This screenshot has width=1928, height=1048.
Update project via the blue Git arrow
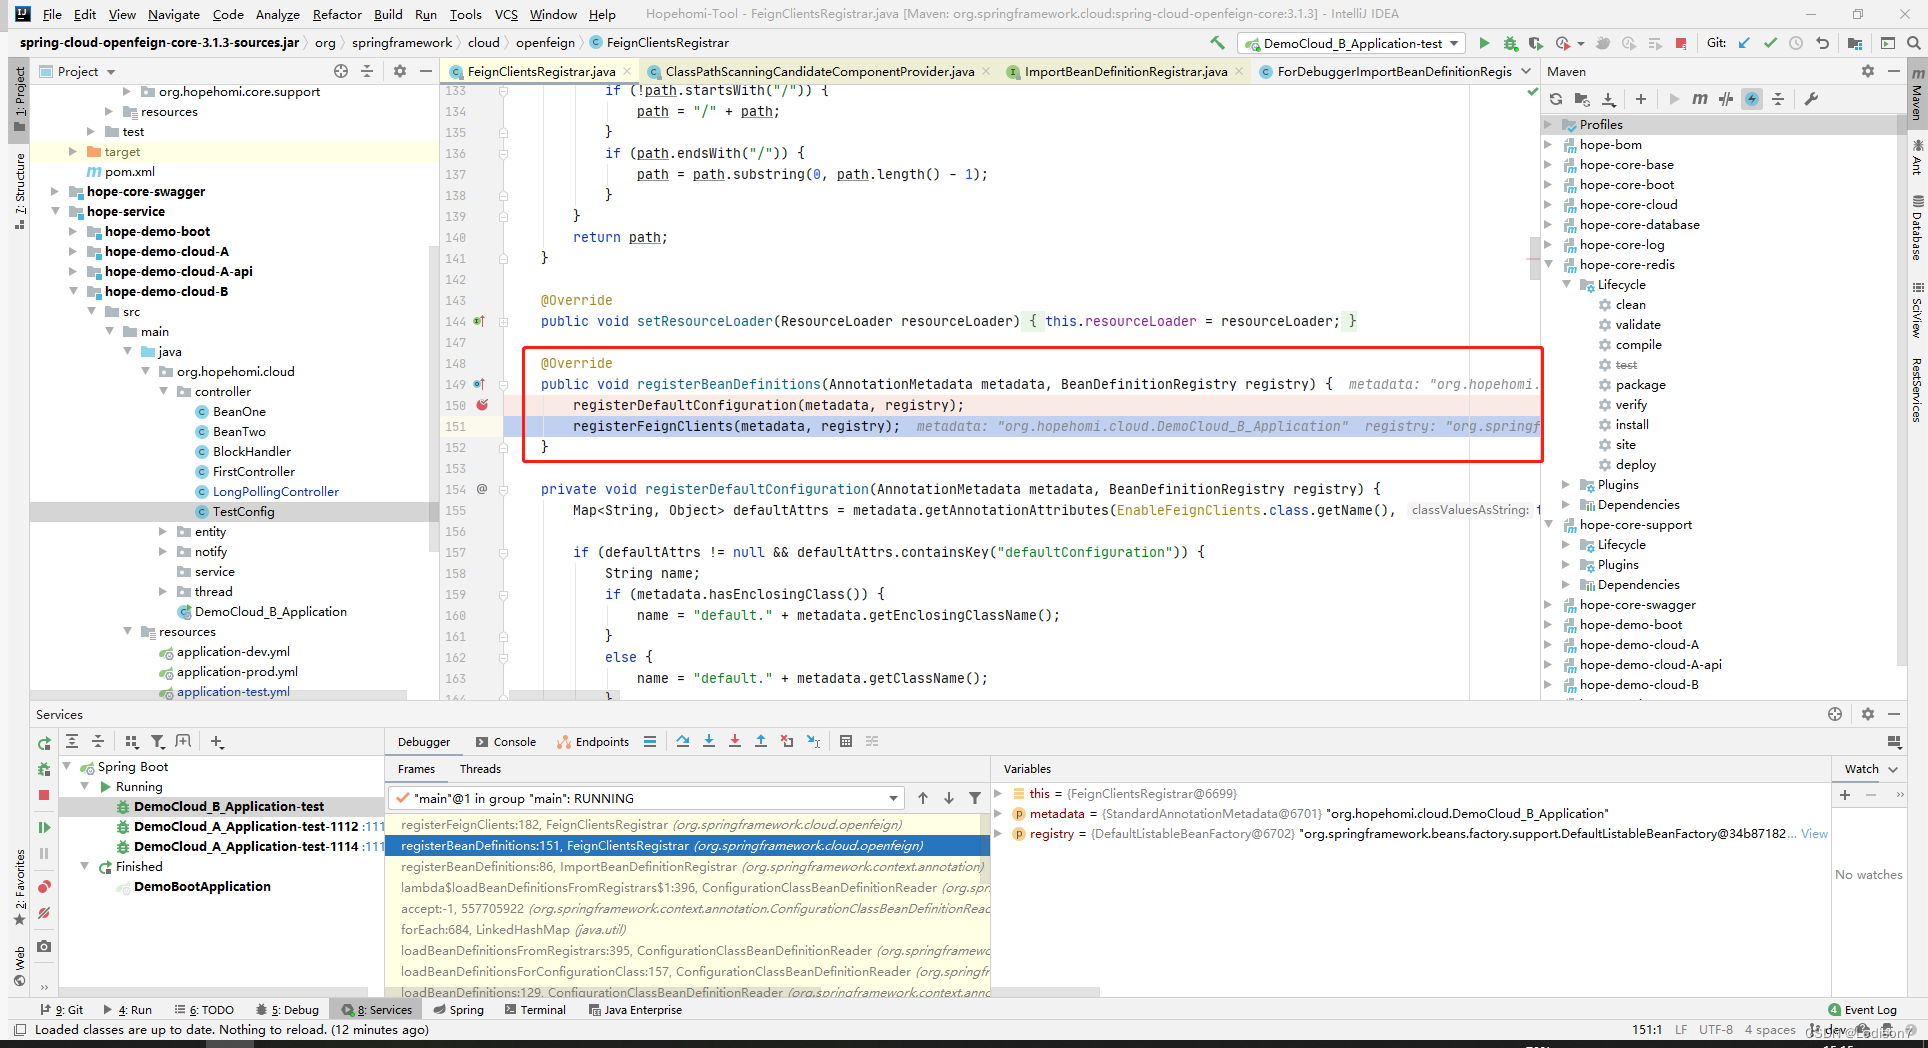pos(1744,43)
